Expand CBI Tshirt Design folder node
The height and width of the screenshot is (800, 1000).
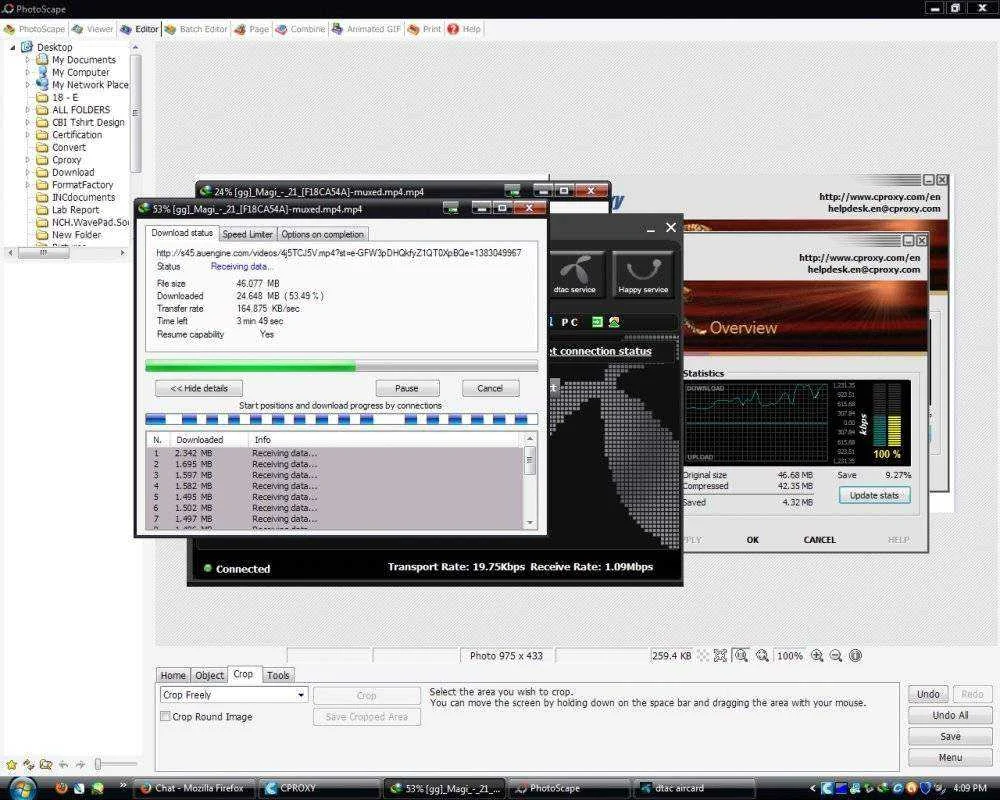click(x=27, y=122)
